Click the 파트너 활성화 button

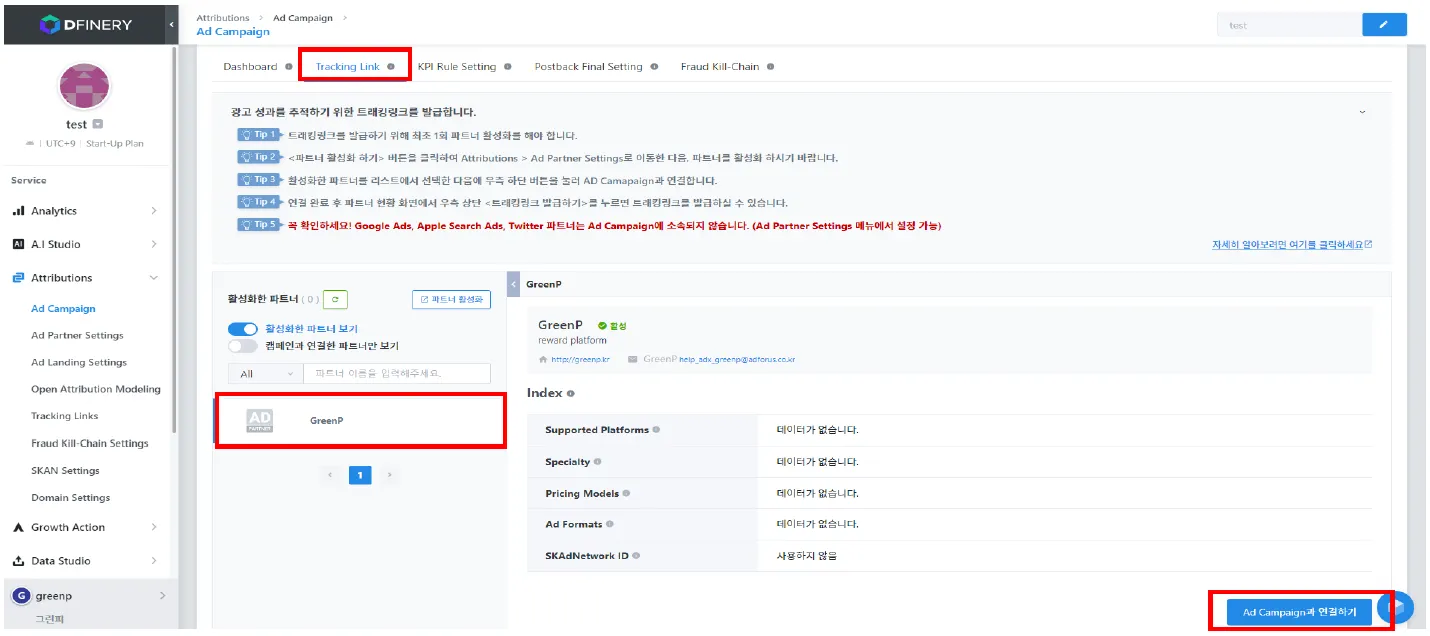[x=451, y=299]
